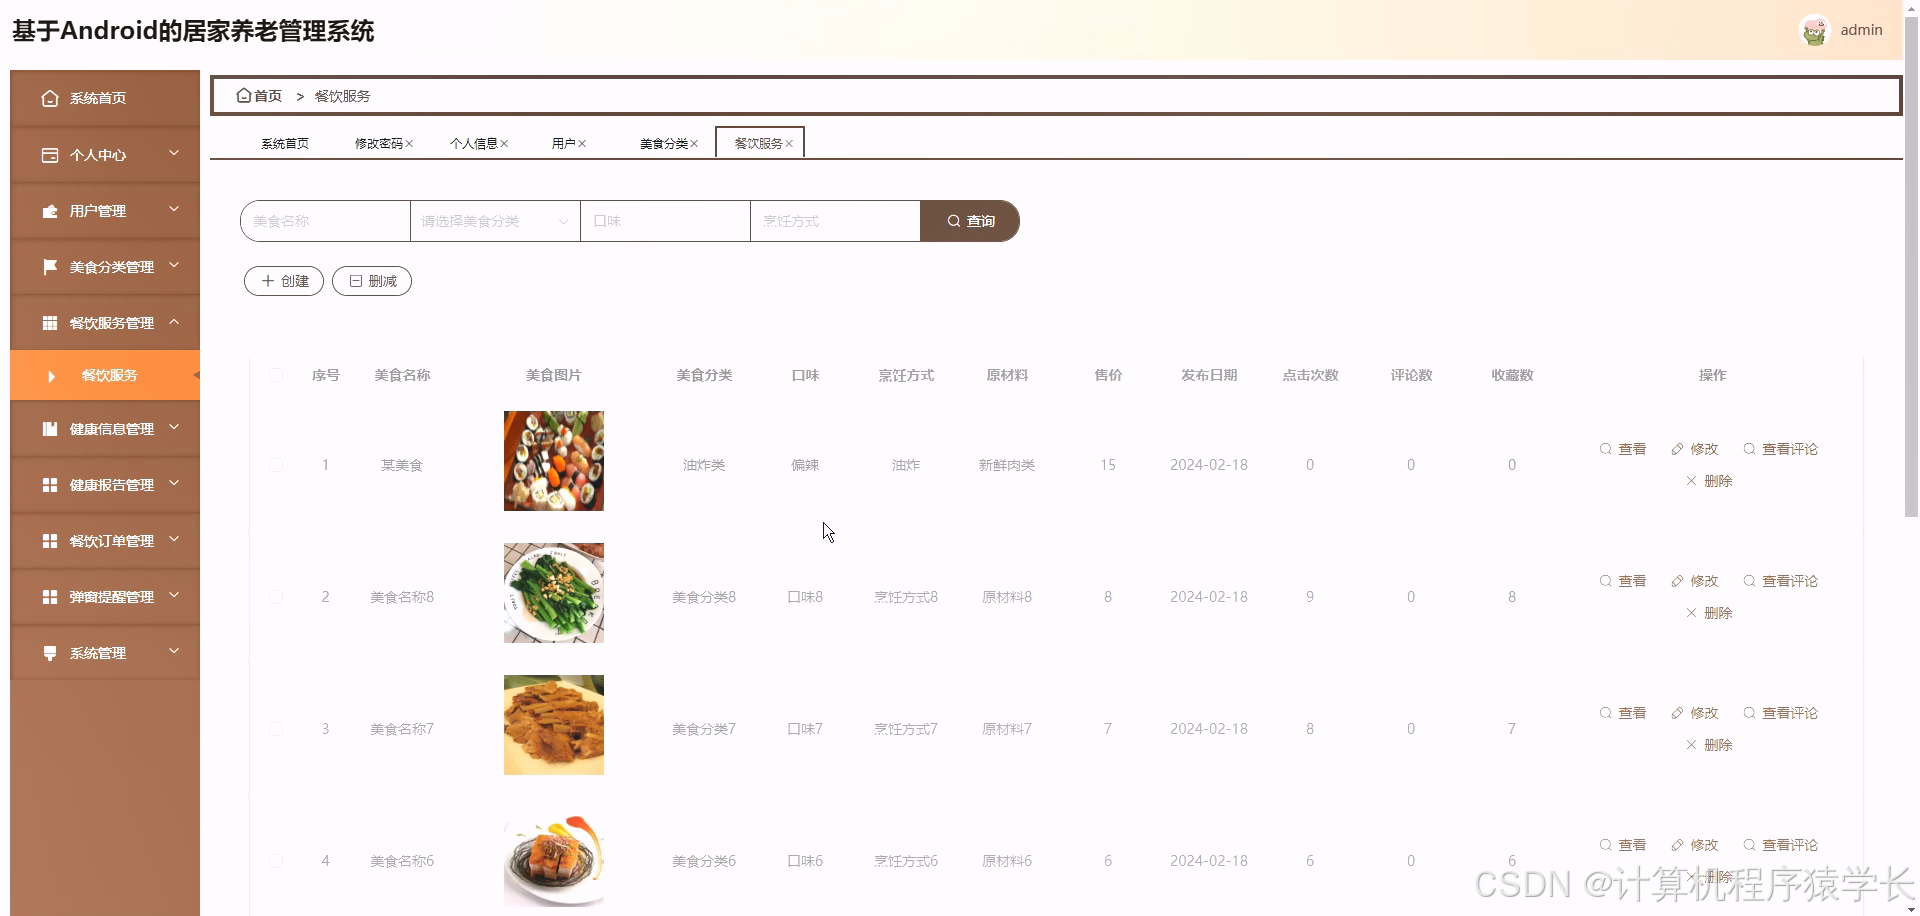Click the 弹窗提醒管理 icon in sidebar
The image size is (1920, 916).
(x=50, y=597)
